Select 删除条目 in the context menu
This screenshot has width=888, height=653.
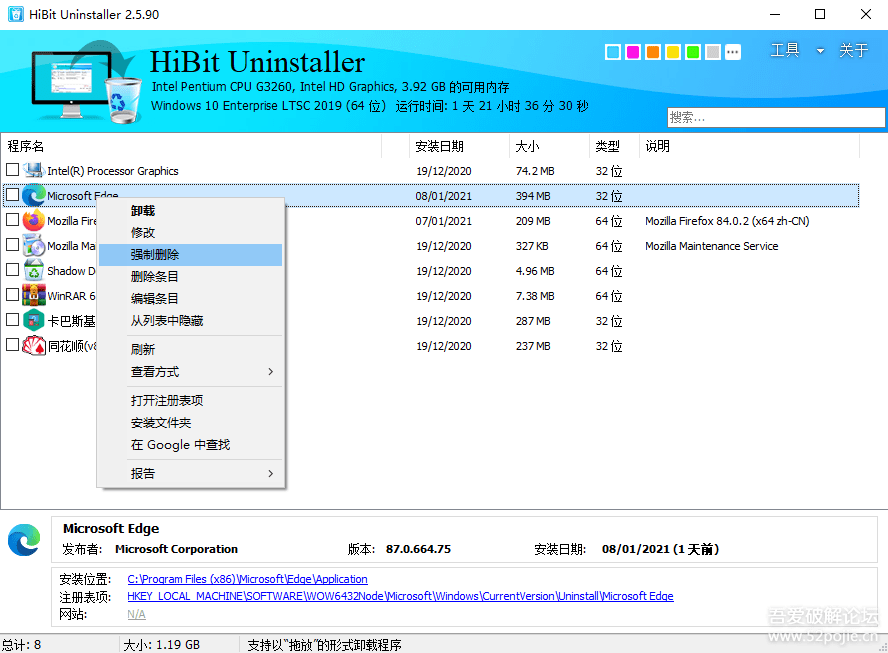click(190, 277)
